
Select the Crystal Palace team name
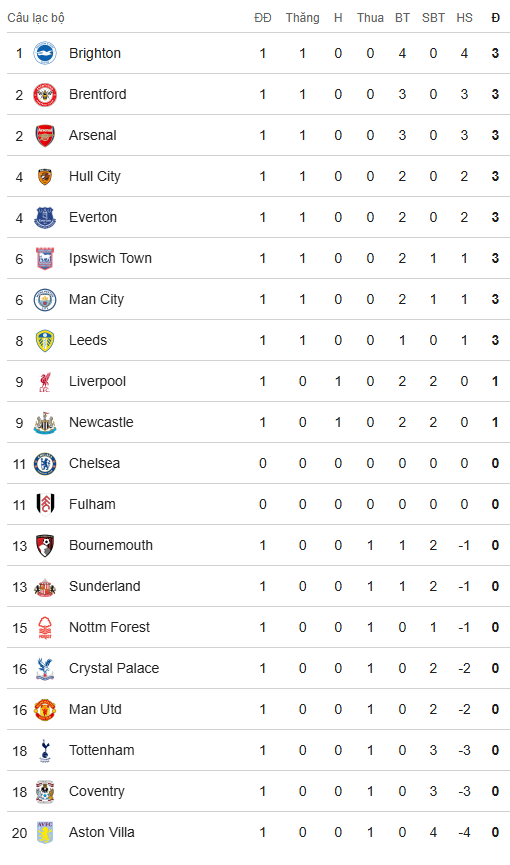click(114, 669)
